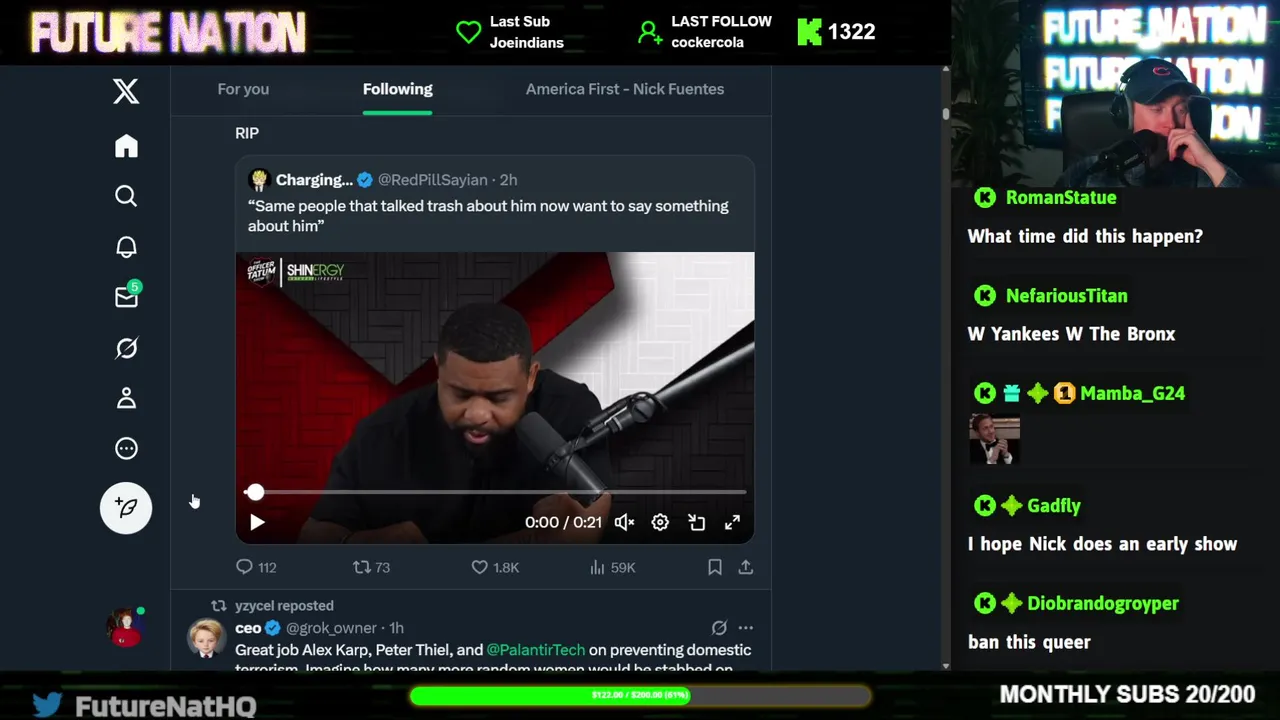Bookmark the RIP post

point(715,567)
